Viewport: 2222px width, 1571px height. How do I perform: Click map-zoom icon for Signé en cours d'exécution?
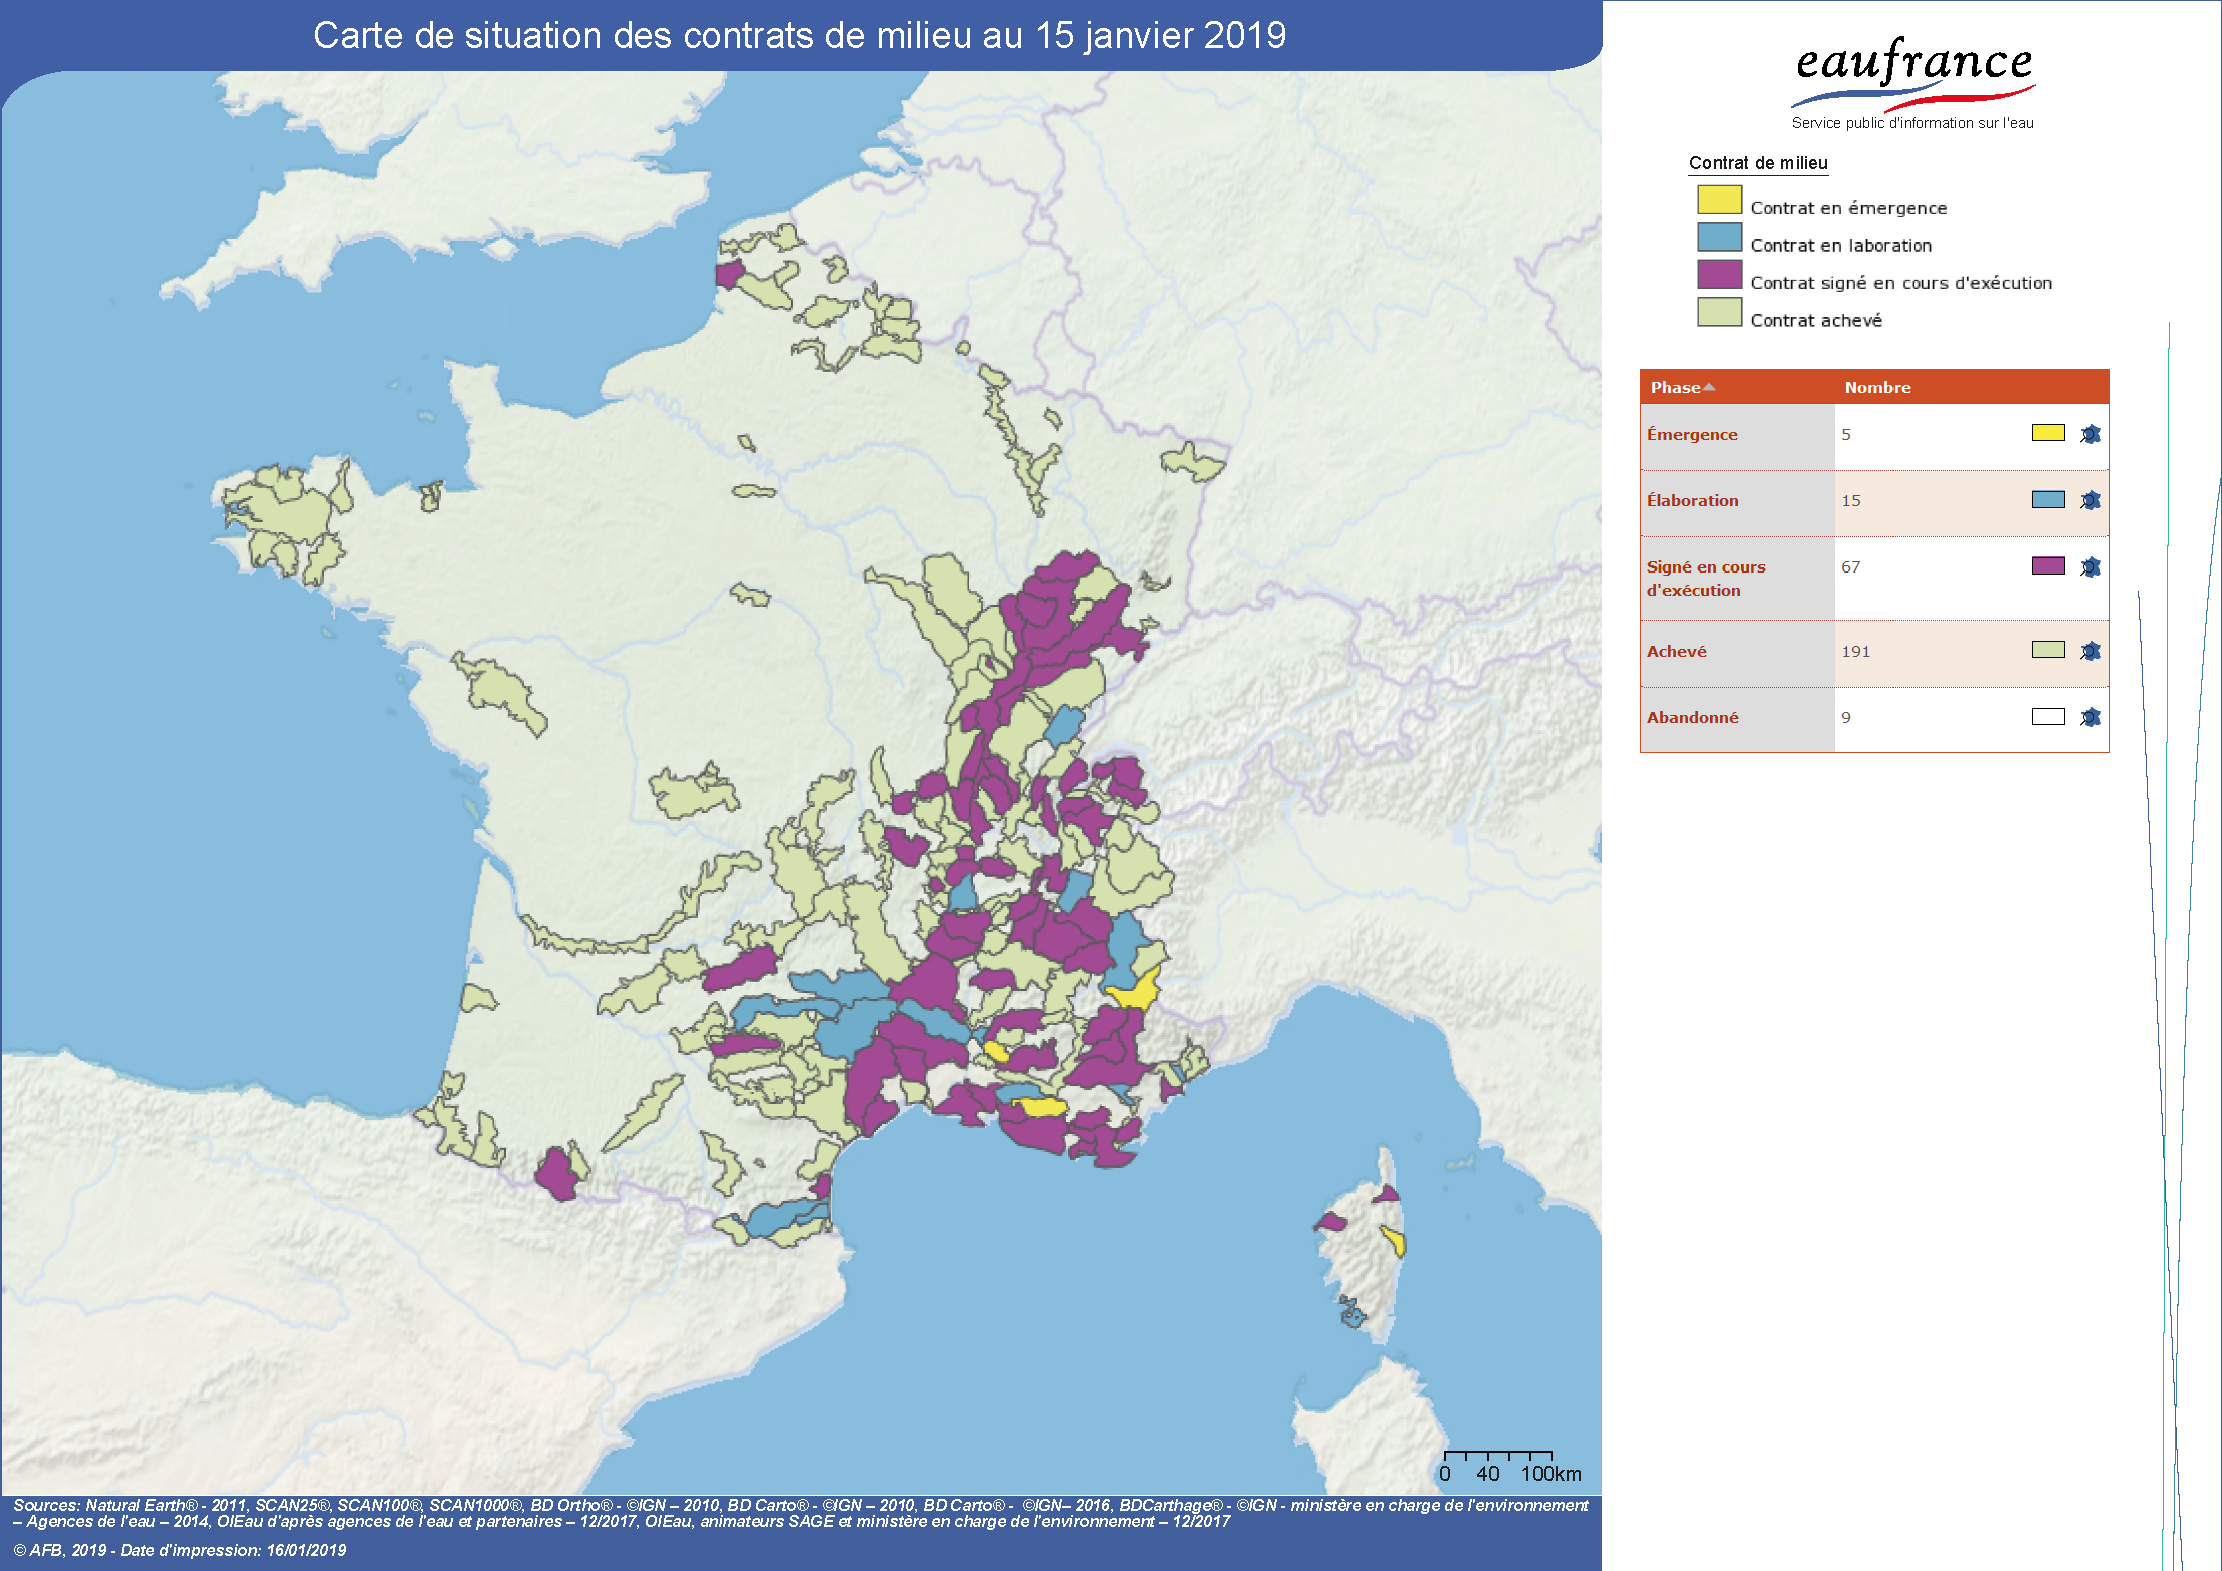point(2090,567)
